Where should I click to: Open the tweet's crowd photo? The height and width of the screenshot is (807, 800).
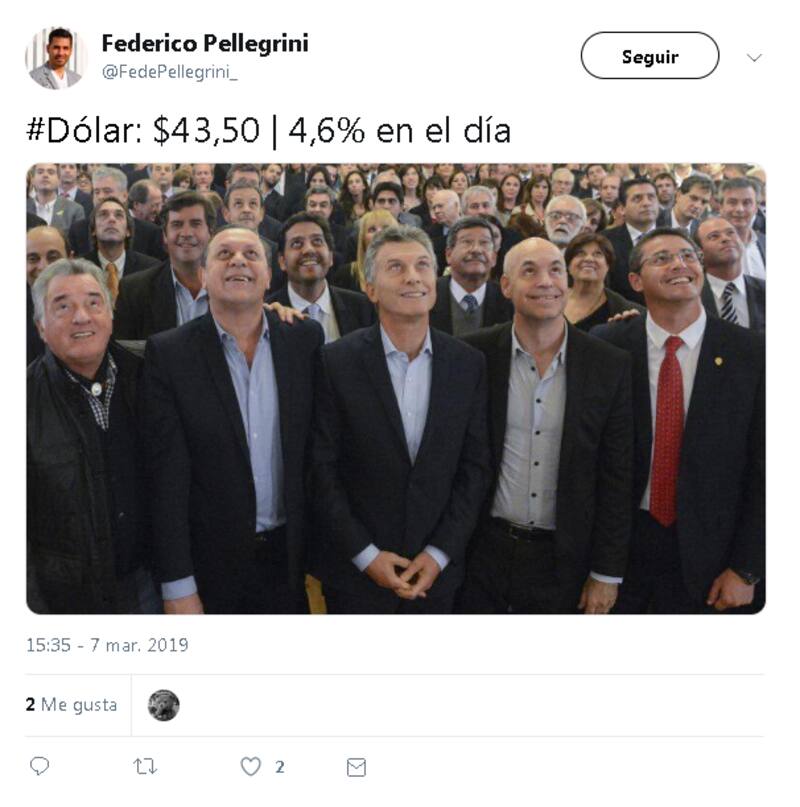coord(396,389)
